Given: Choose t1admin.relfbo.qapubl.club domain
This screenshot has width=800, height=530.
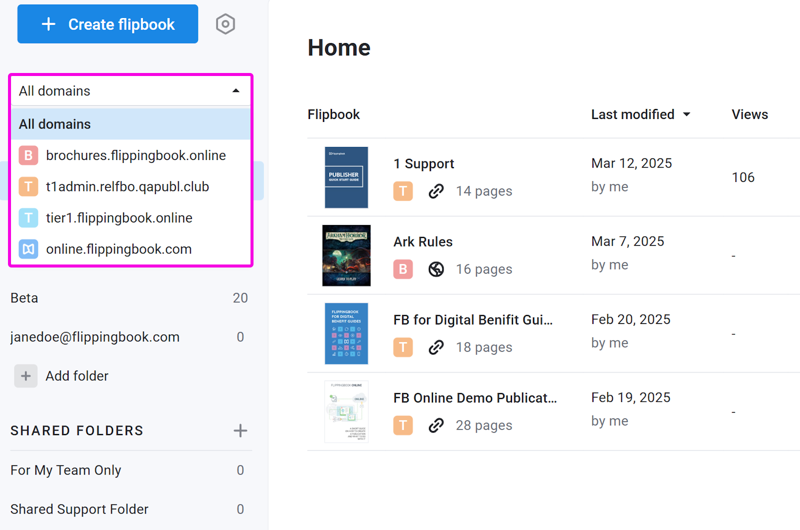Looking at the screenshot, I should click(x=131, y=187).
